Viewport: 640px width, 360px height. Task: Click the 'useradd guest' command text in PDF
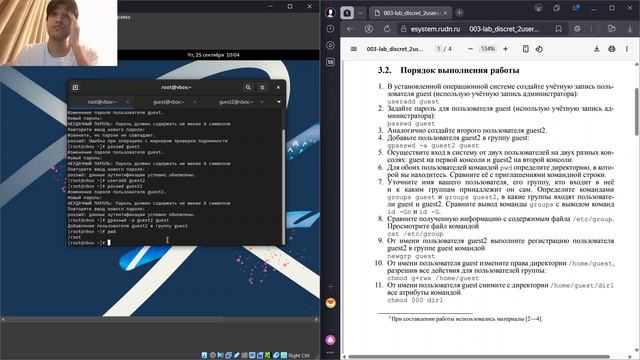pyautogui.click(x=413, y=101)
